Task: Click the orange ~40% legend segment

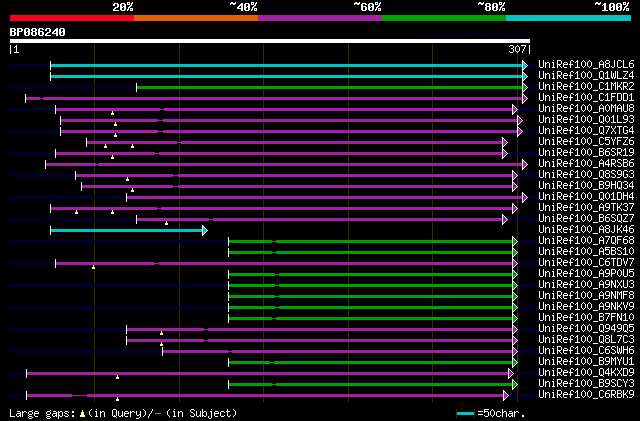Action: [196, 18]
